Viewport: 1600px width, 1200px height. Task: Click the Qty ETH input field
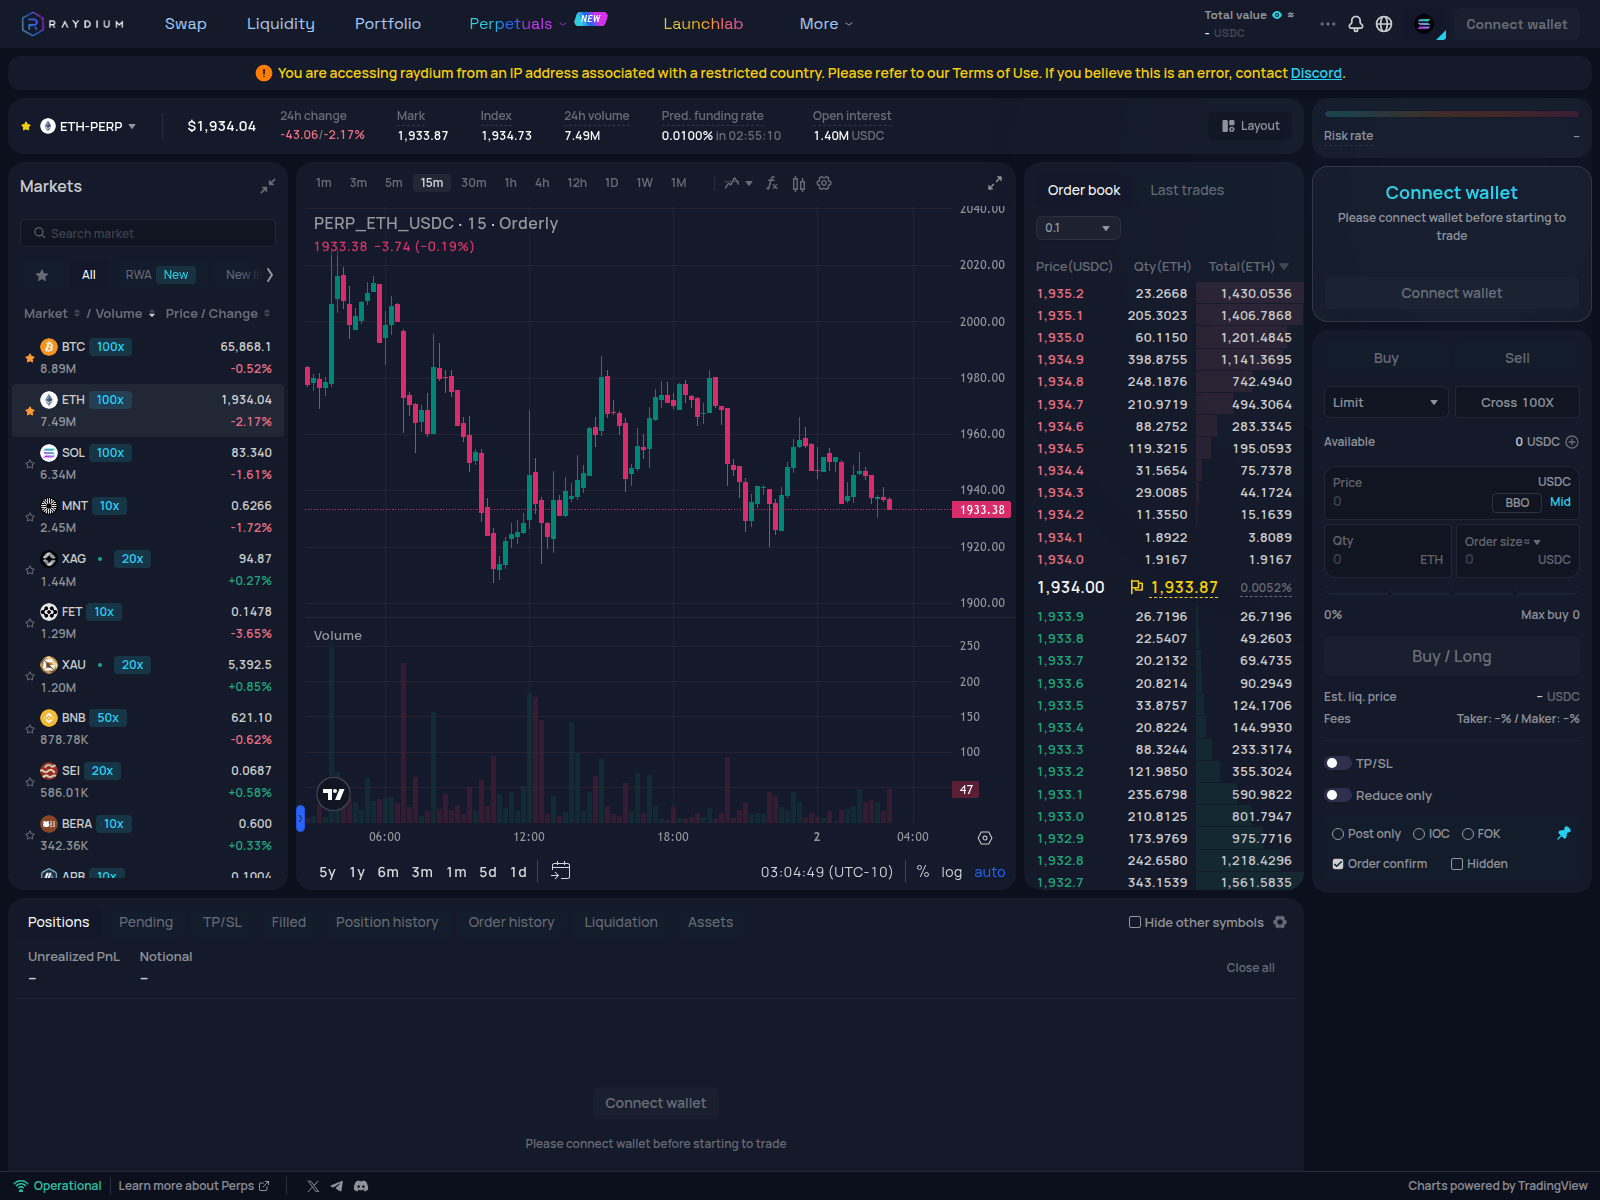pos(1388,551)
